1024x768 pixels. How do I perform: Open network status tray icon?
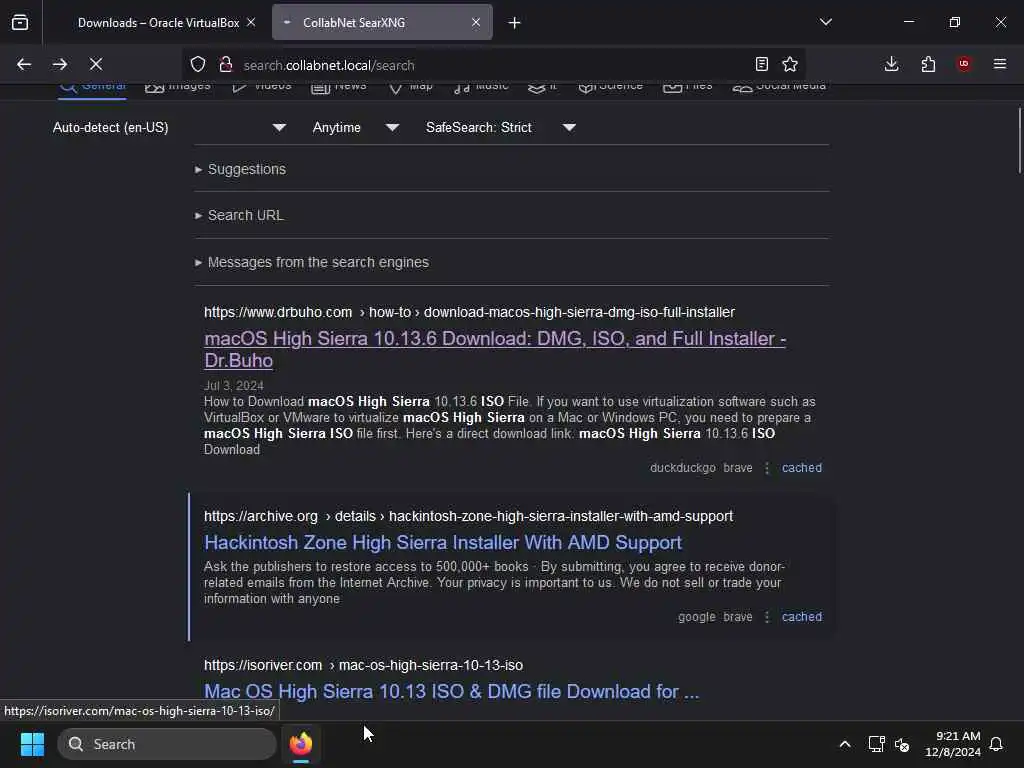pyautogui.click(x=876, y=744)
